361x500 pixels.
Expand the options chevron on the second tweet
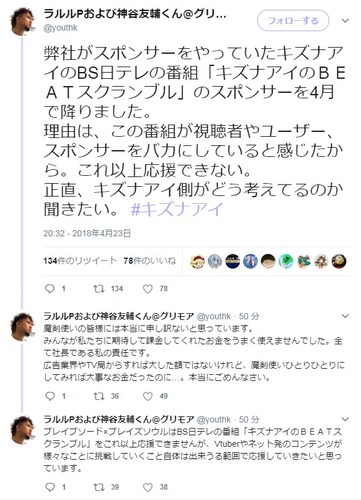(345, 316)
